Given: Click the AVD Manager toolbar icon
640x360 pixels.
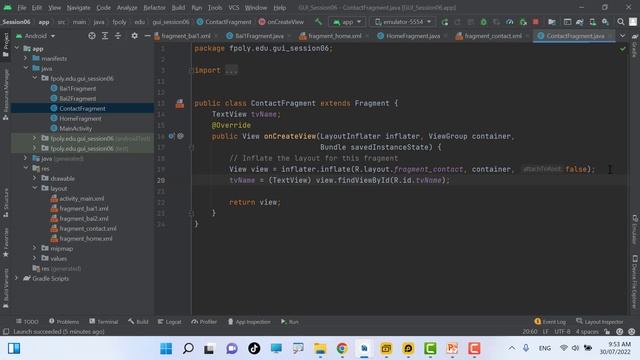Looking at the screenshot, I should tap(592, 22).
